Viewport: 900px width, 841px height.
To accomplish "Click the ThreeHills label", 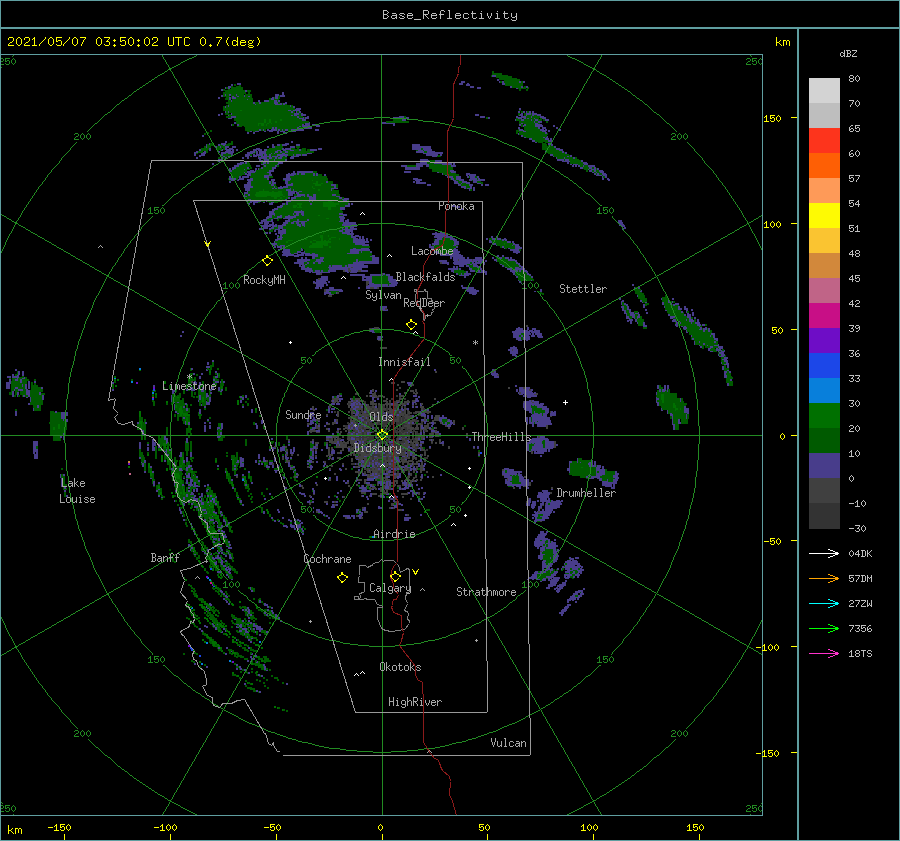I will pos(501,437).
